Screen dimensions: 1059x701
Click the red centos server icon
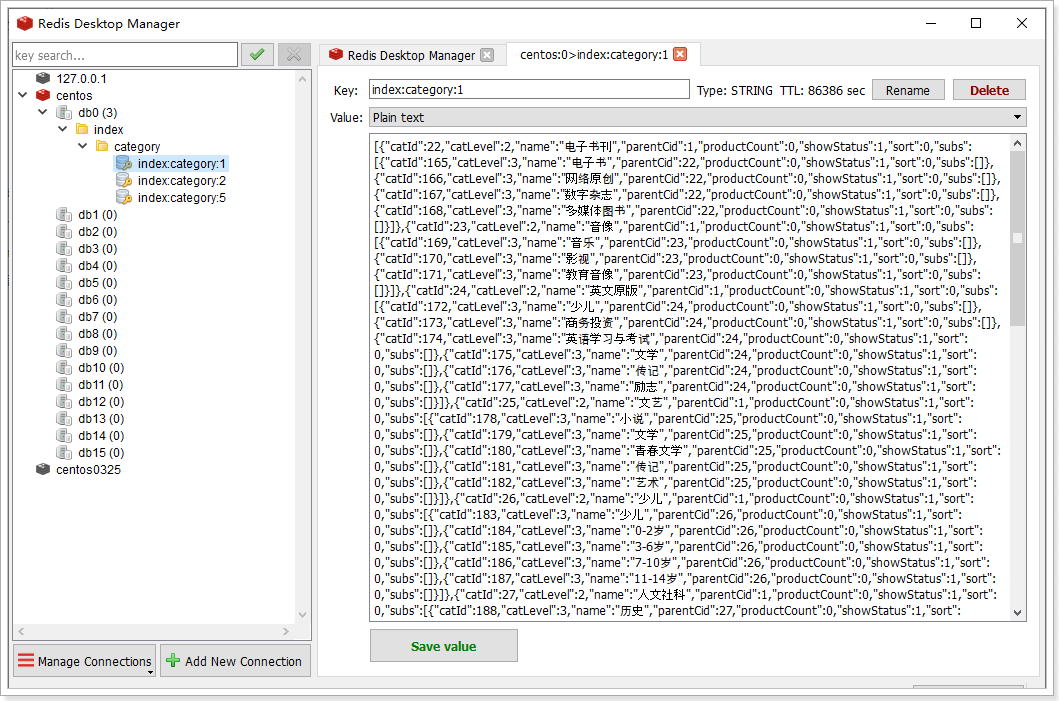pyautogui.click(x=42, y=95)
